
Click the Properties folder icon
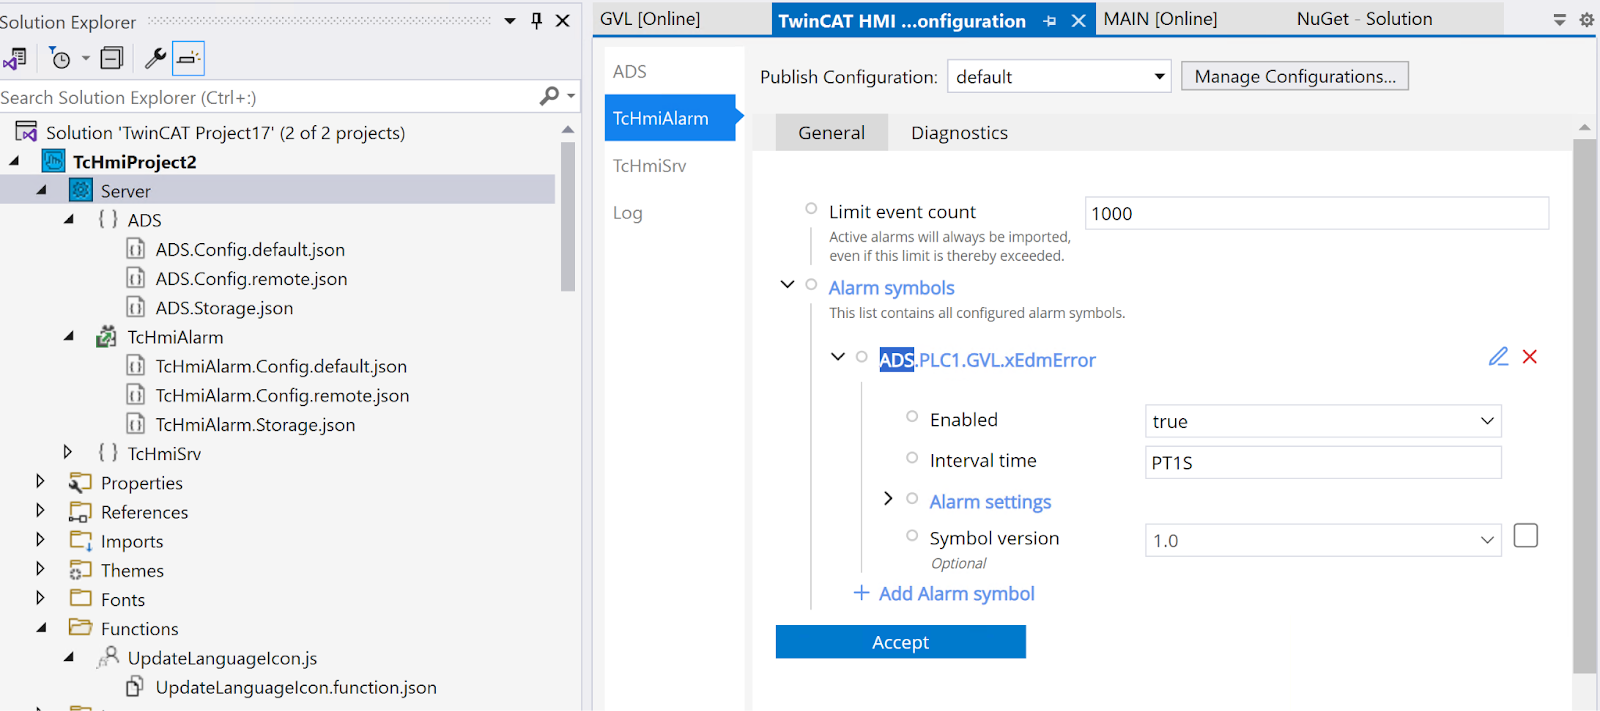80,483
